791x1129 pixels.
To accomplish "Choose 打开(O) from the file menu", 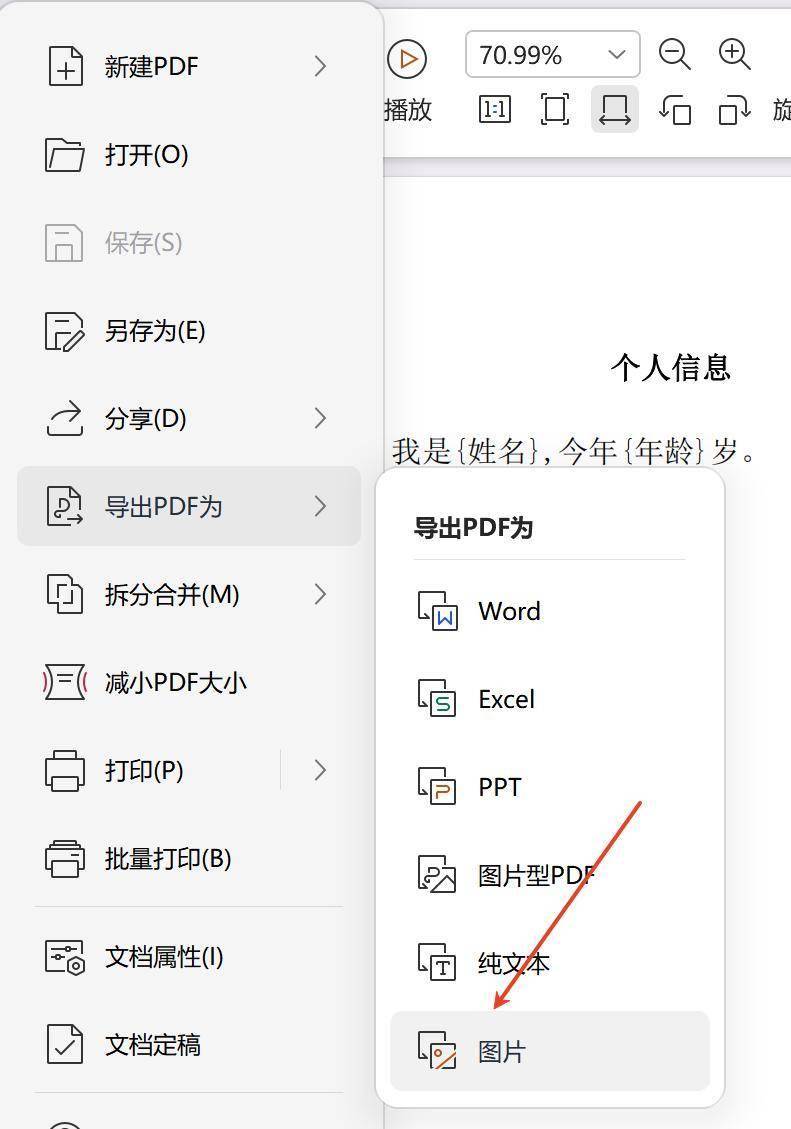I will [x=146, y=155].
